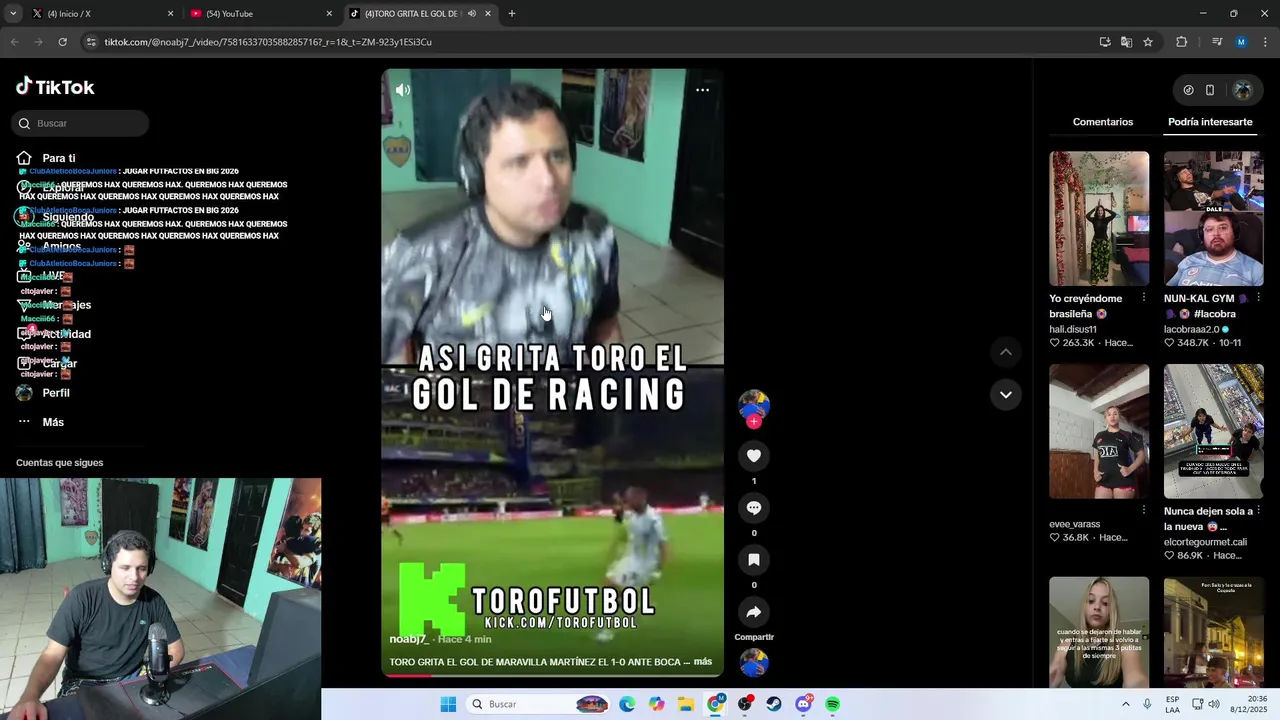
Task: Go to the next video with down chevron
Action: pos(1006,395)
